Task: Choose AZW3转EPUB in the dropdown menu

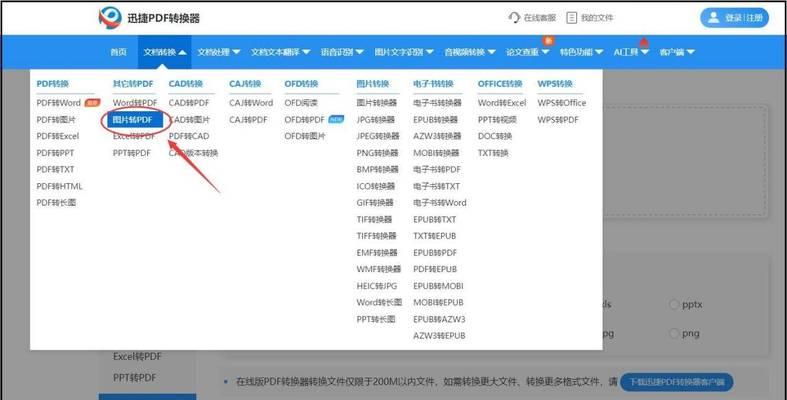Action: click(439, 336)
